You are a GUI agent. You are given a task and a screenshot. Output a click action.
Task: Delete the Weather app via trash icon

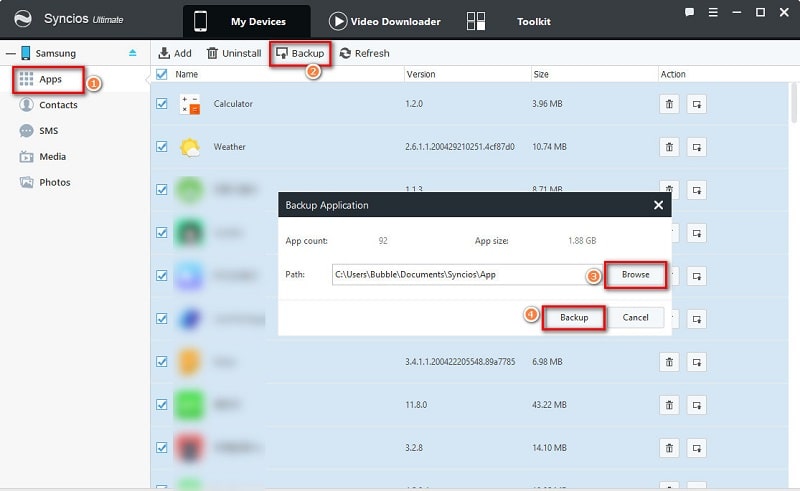(x=669, y=147)
